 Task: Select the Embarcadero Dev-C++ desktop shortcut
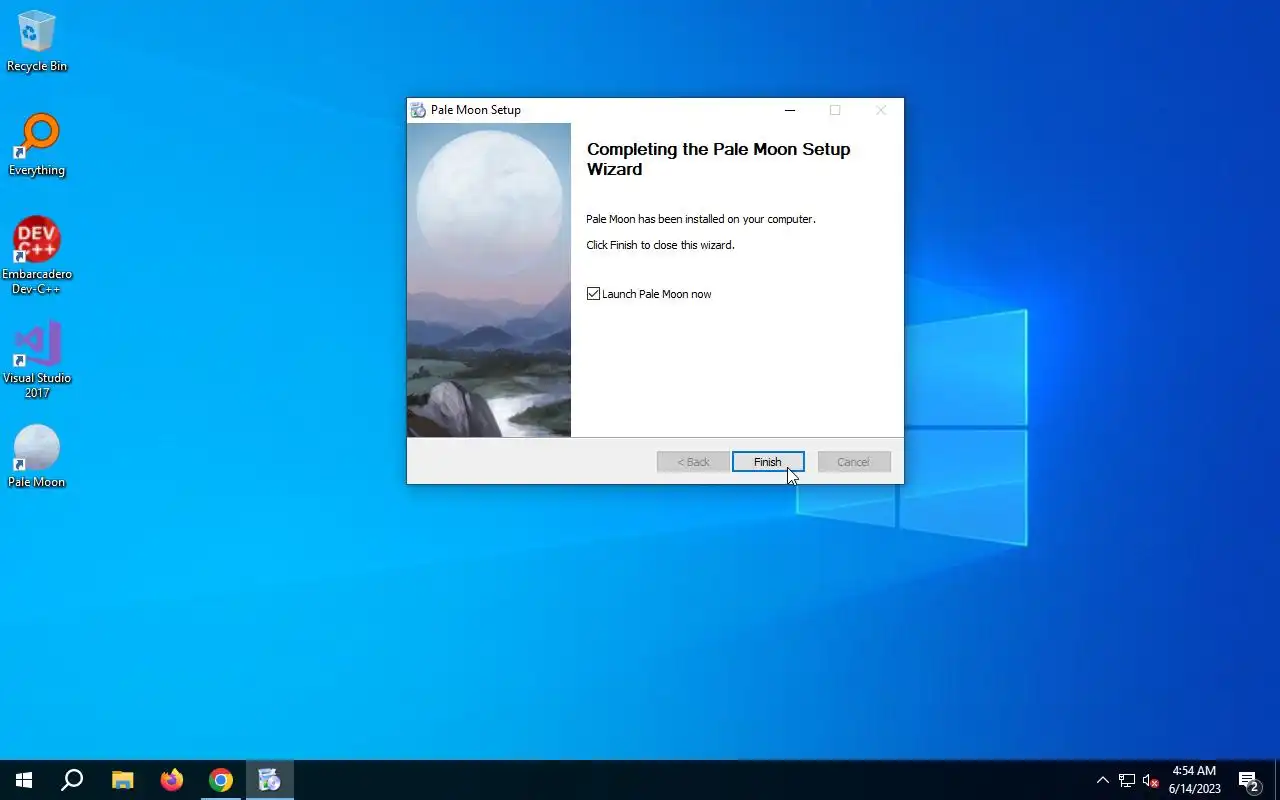pos(37,256)
